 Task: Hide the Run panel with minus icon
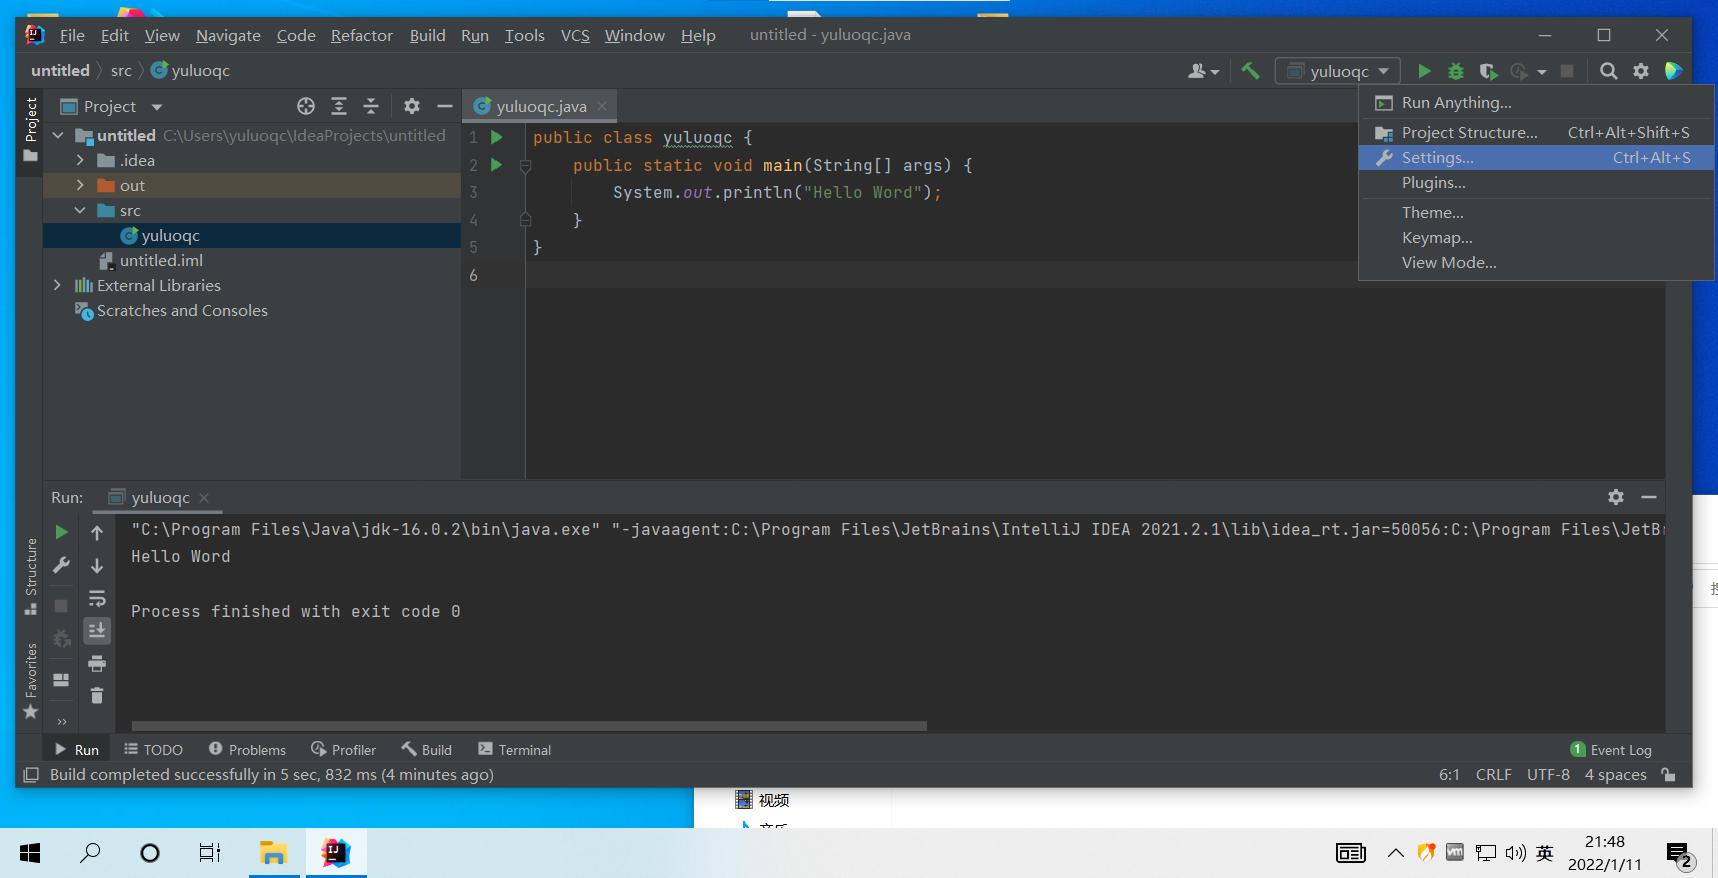click(1649, 497)
